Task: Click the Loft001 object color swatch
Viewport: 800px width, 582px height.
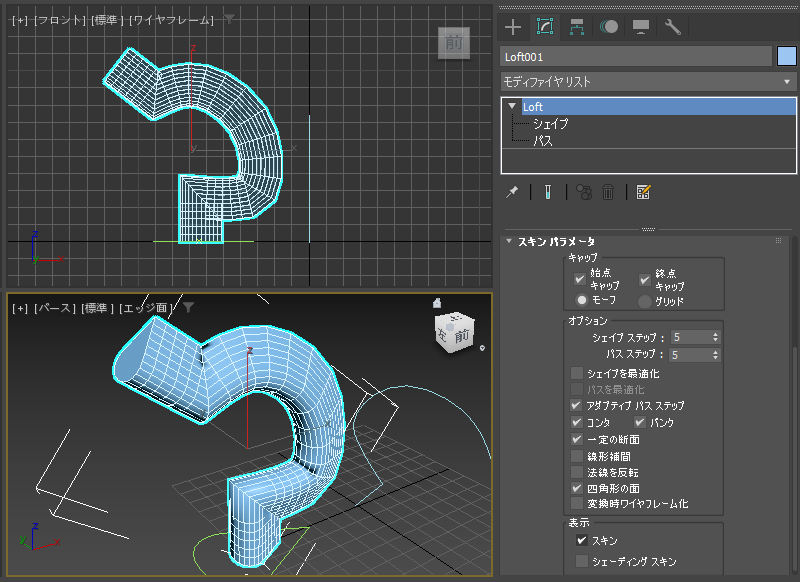Action: click(787, 56)
